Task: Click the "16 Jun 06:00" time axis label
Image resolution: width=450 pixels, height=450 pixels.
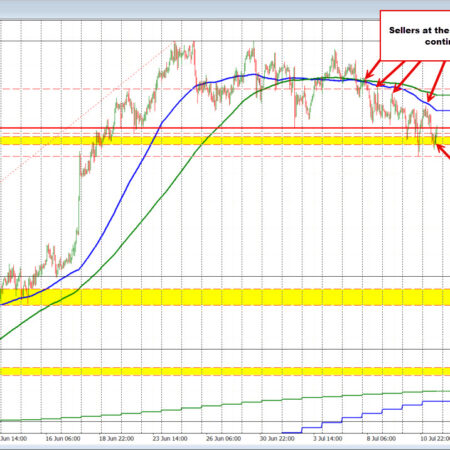Action: (63, 438)
